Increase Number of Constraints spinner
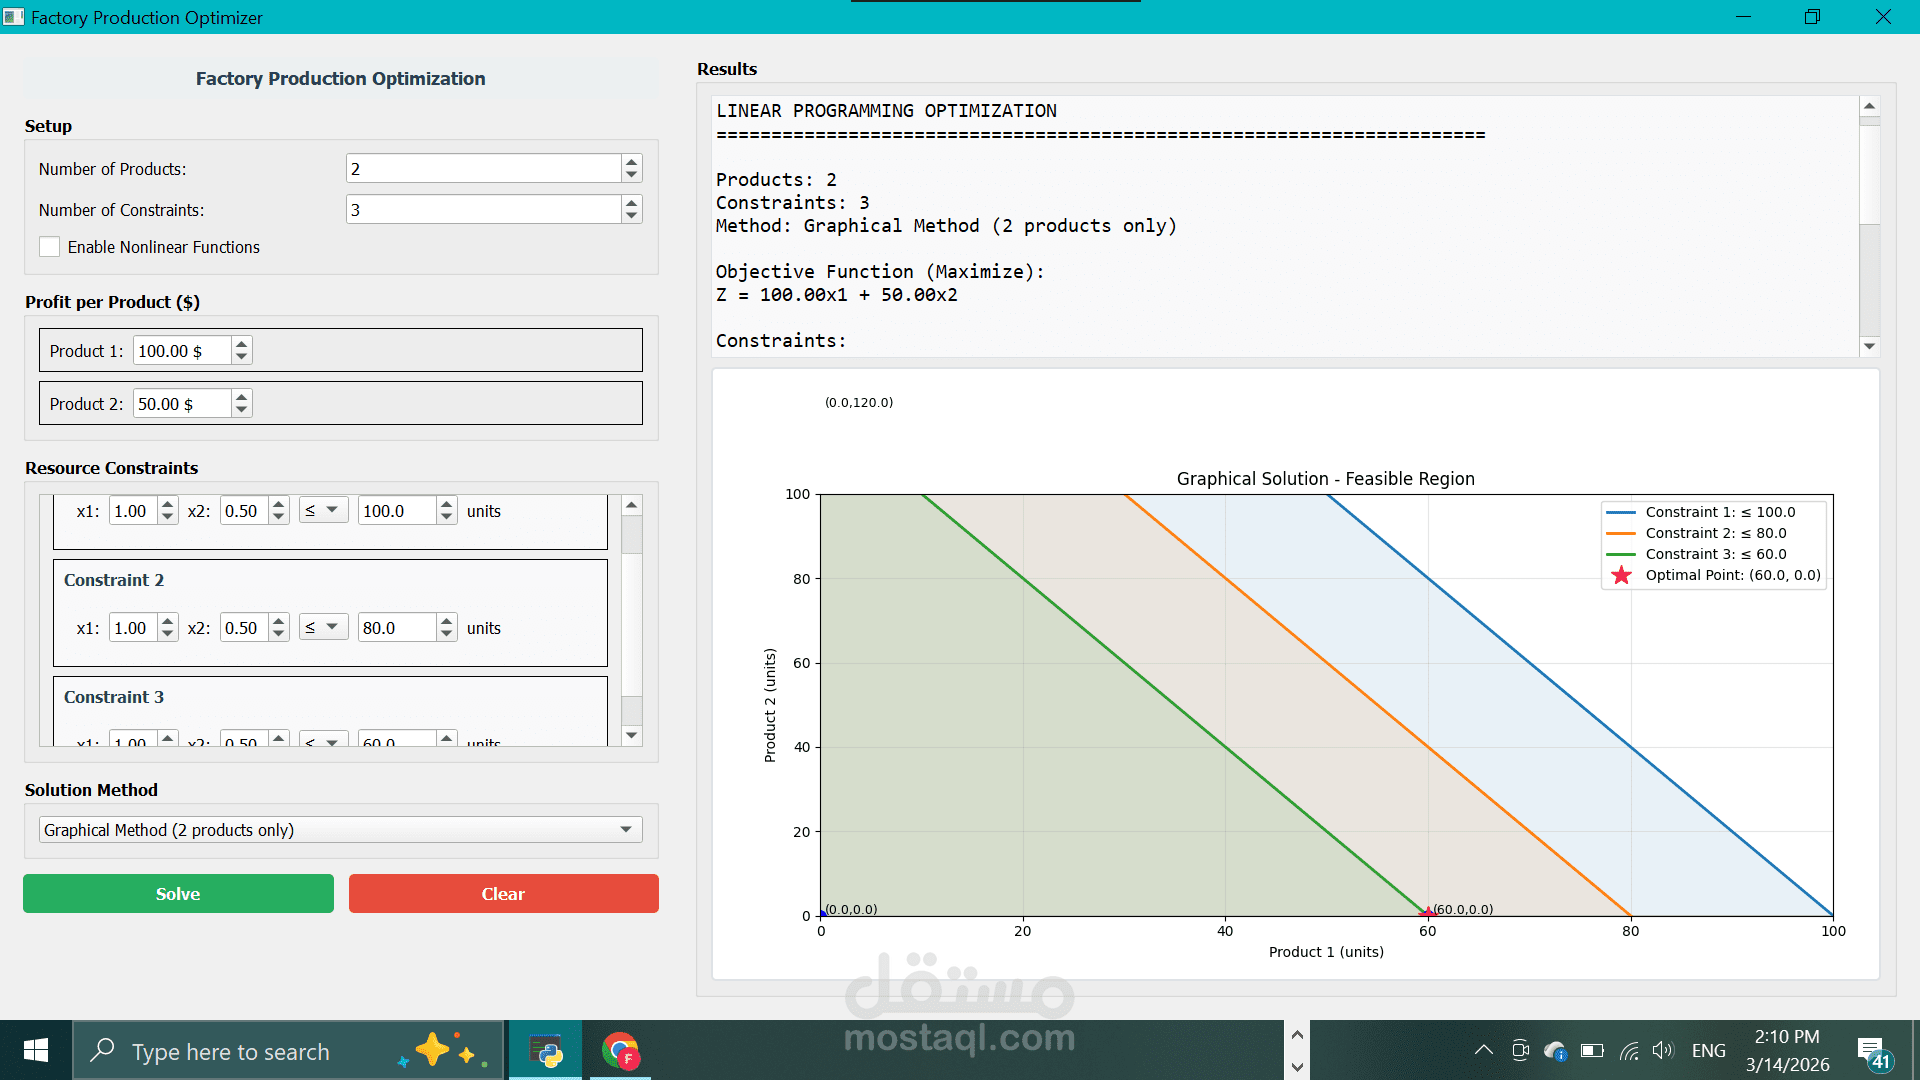 (631, 203)
